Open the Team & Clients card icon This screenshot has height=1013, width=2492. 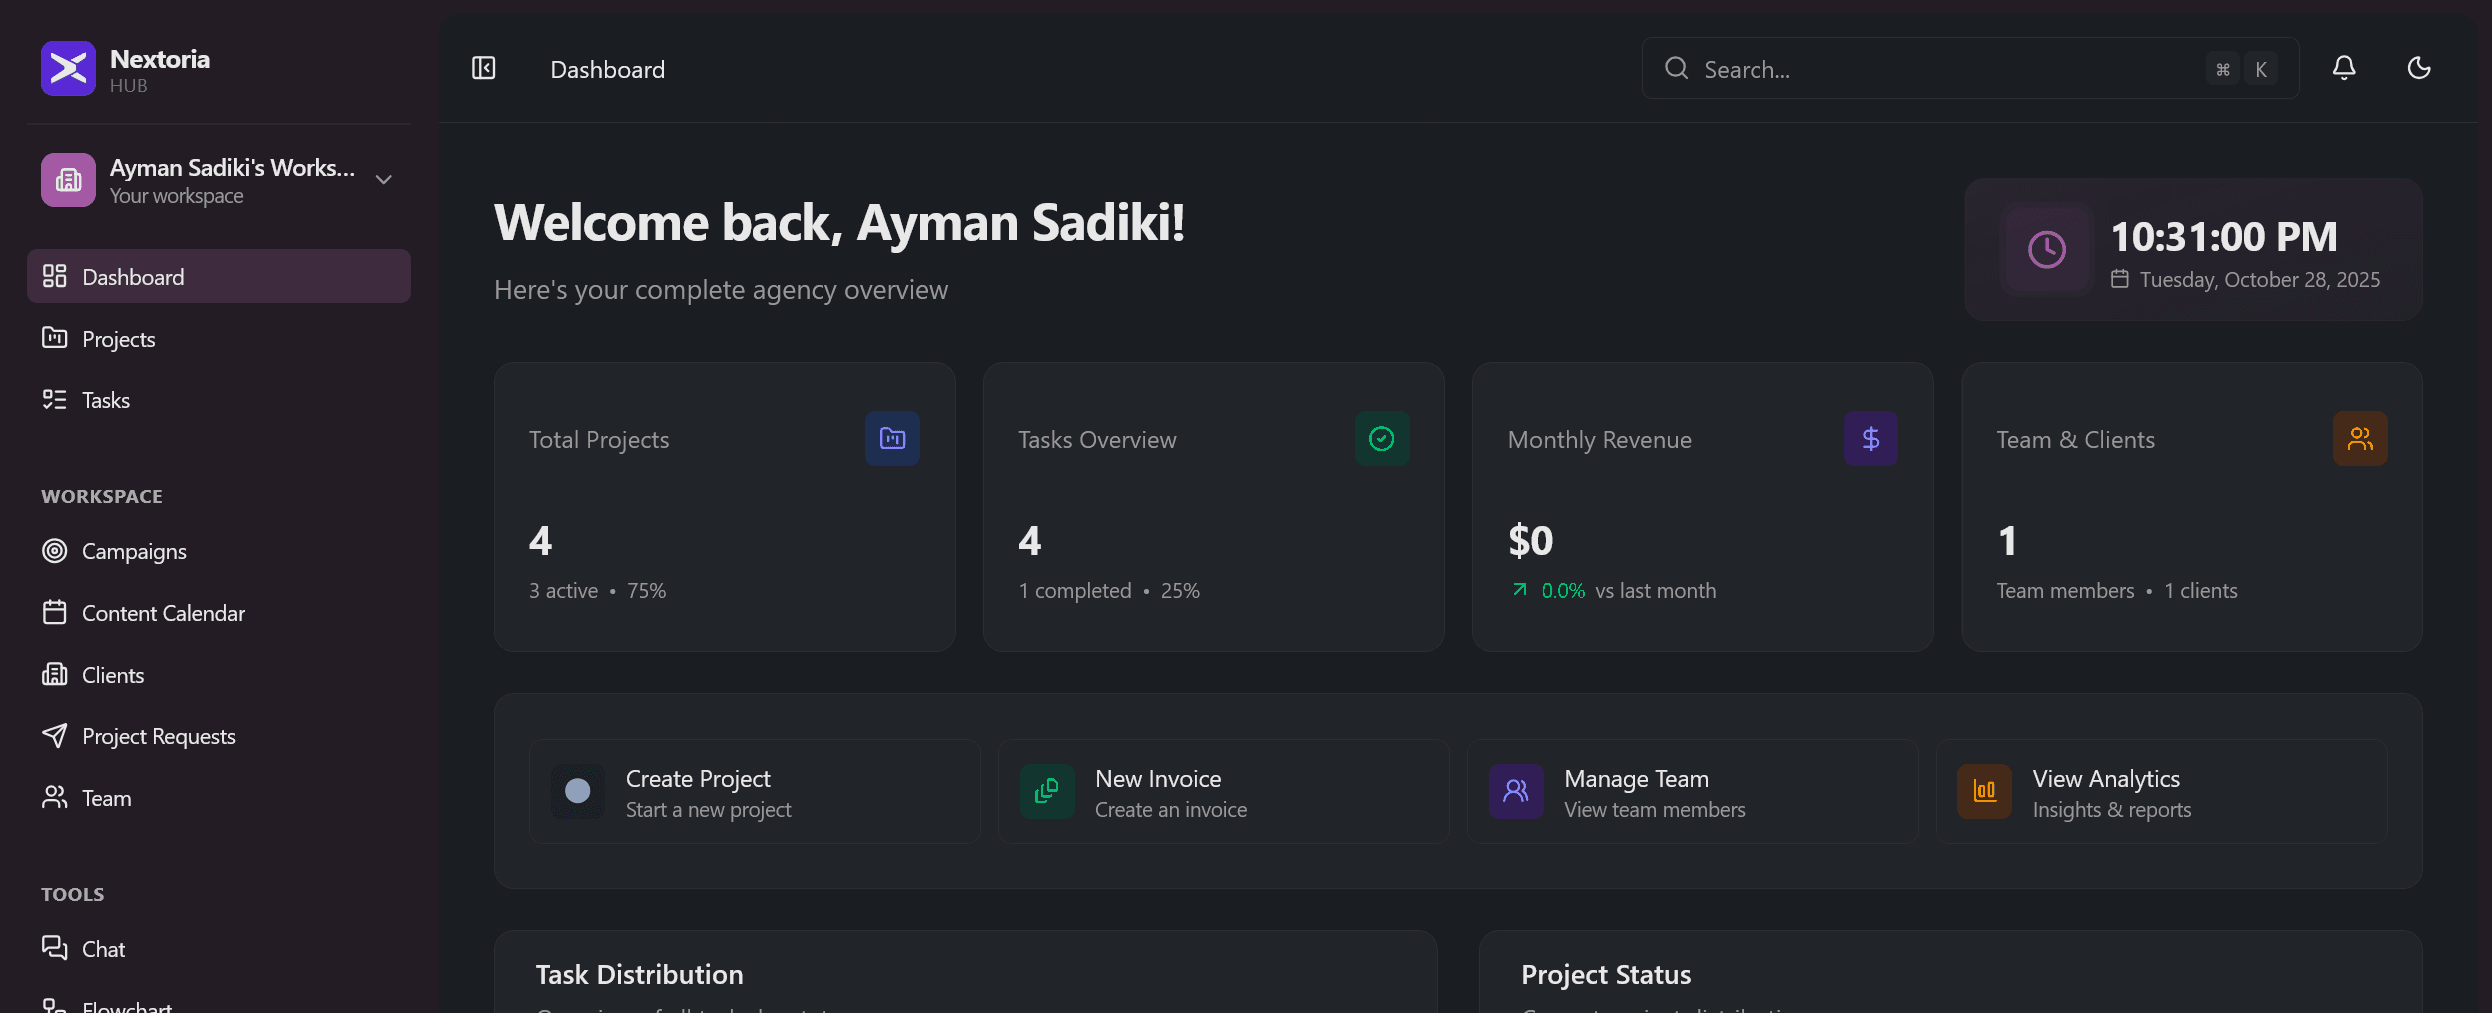[x=2360, y=438]
